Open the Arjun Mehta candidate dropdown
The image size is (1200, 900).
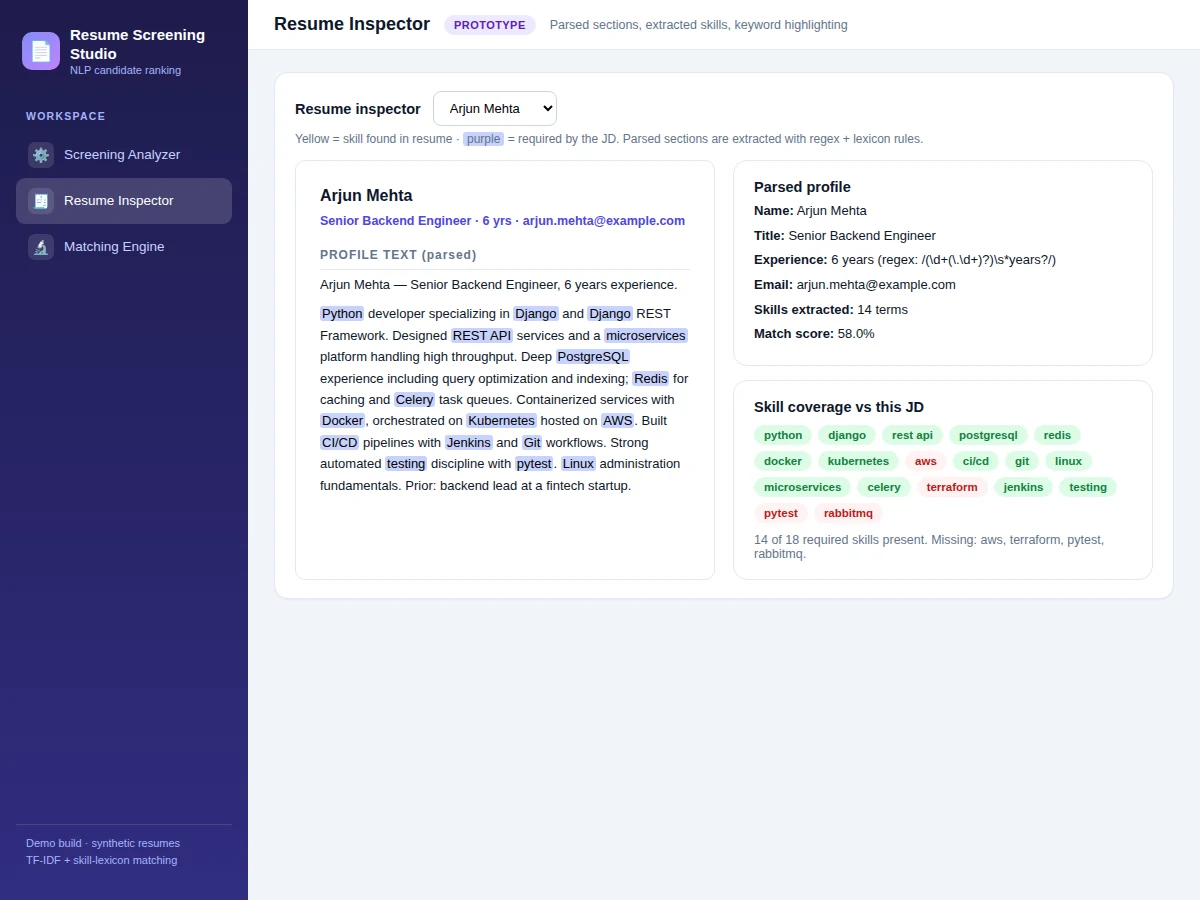(x=495, y=109)
